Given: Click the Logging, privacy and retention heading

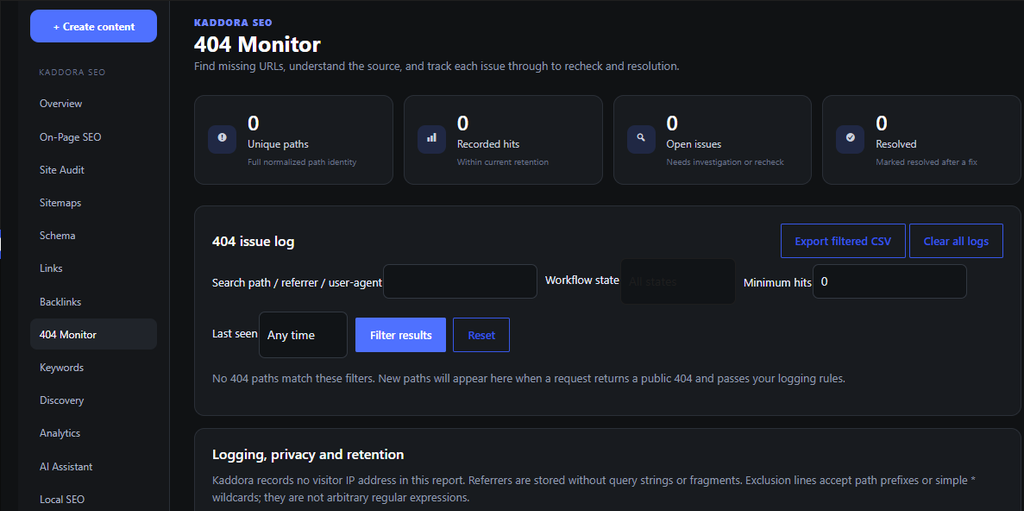Looking at the screenshot, I should click(308, 454).
